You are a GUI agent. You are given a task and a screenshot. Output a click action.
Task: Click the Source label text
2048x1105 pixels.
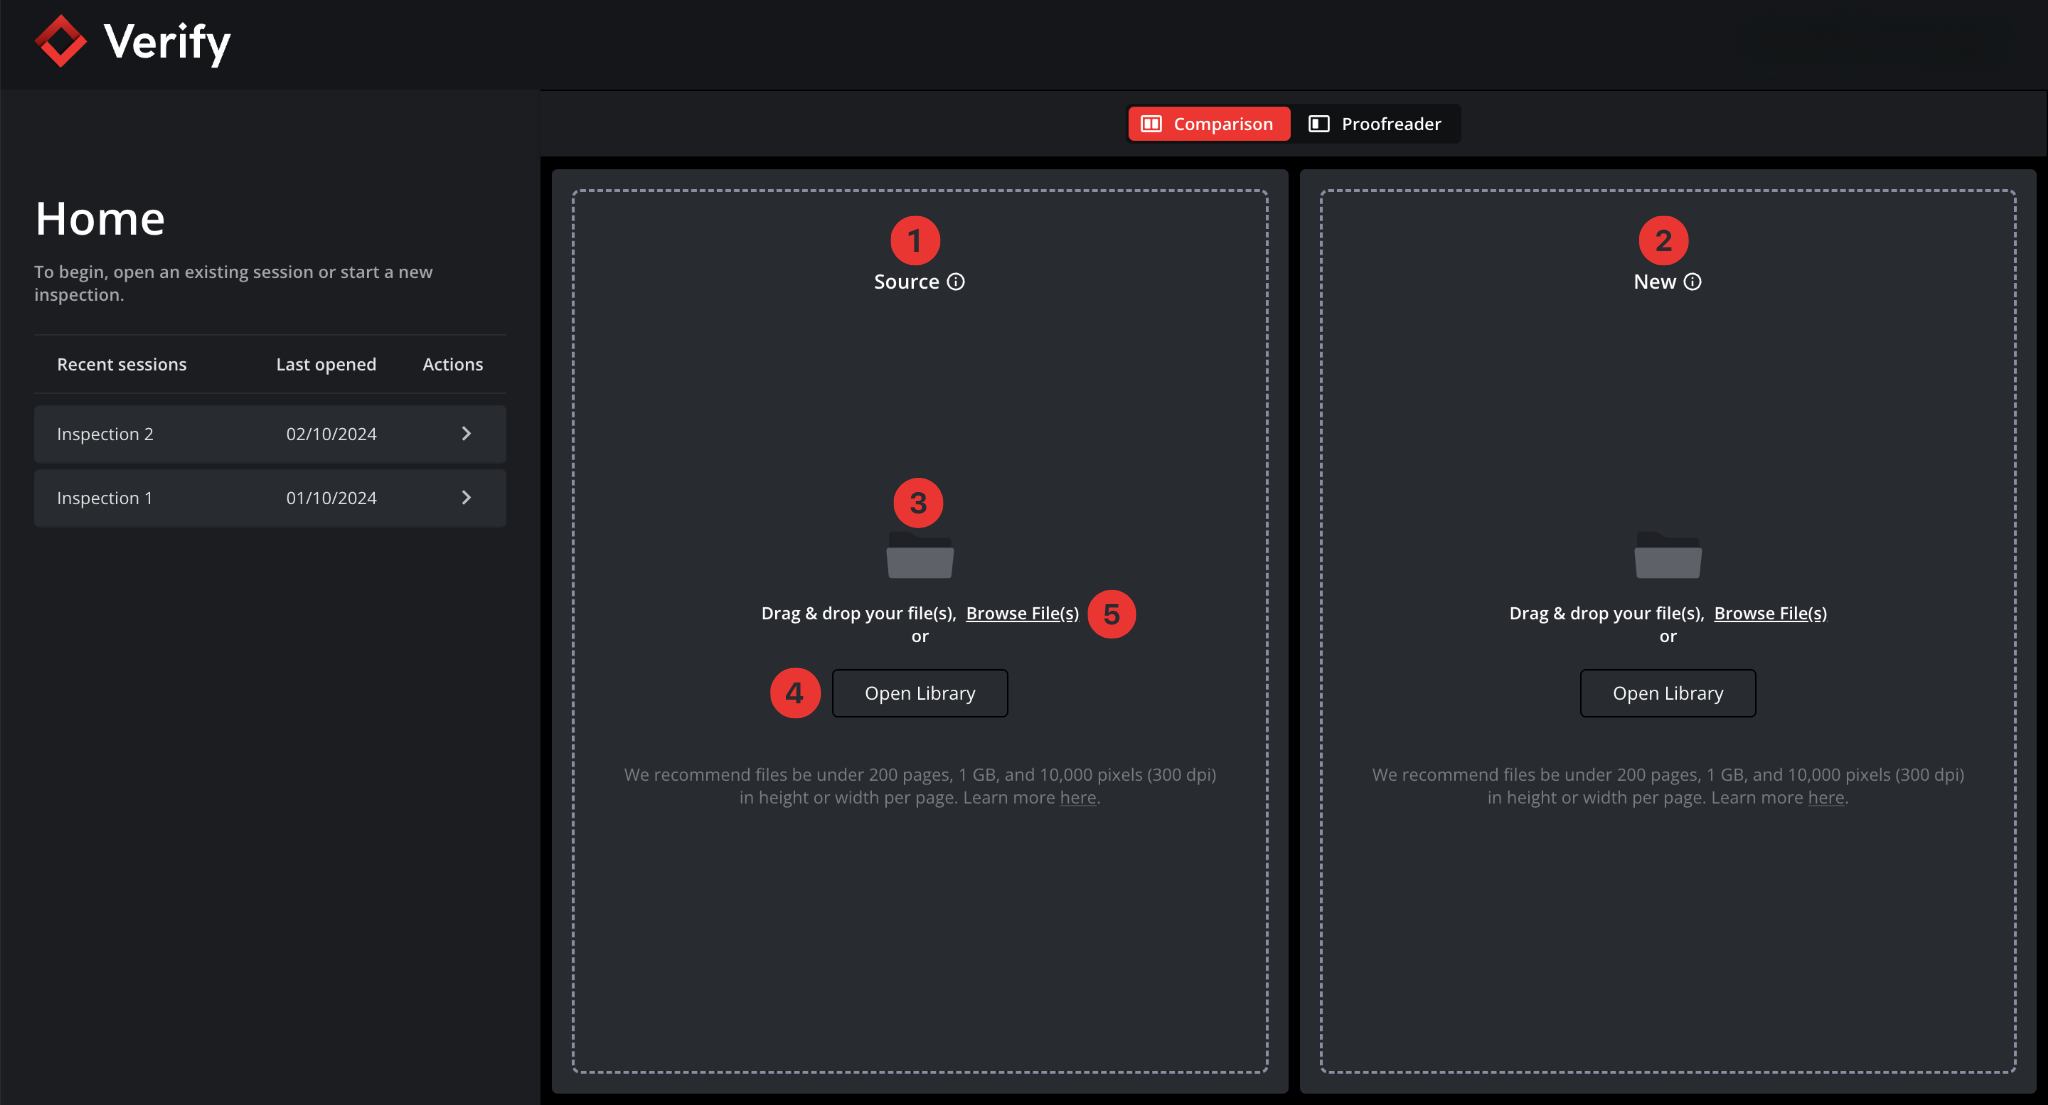[906, 282]
